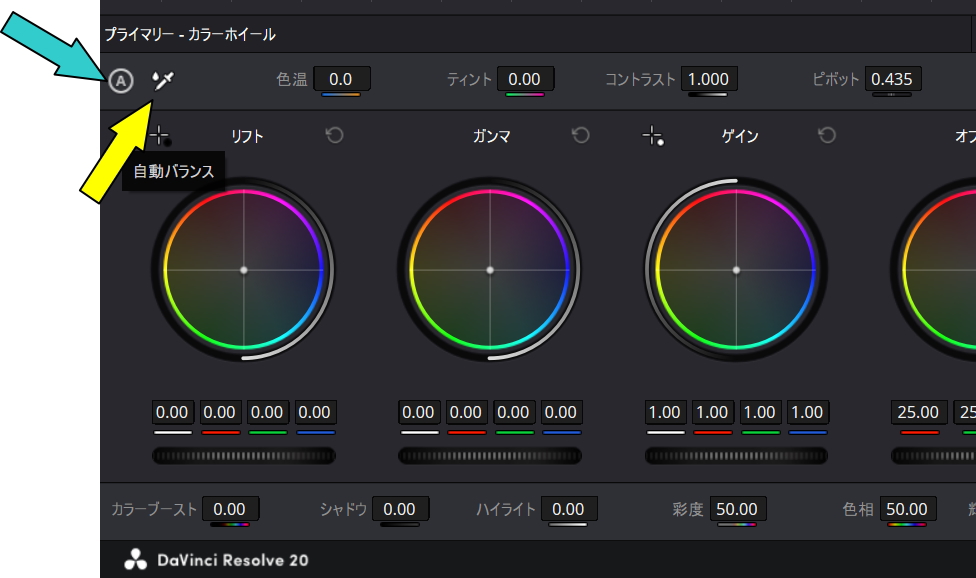Reset the Lift (リフト) color wheel
Screen dimensions: 976x578
[x=334, y=135]
